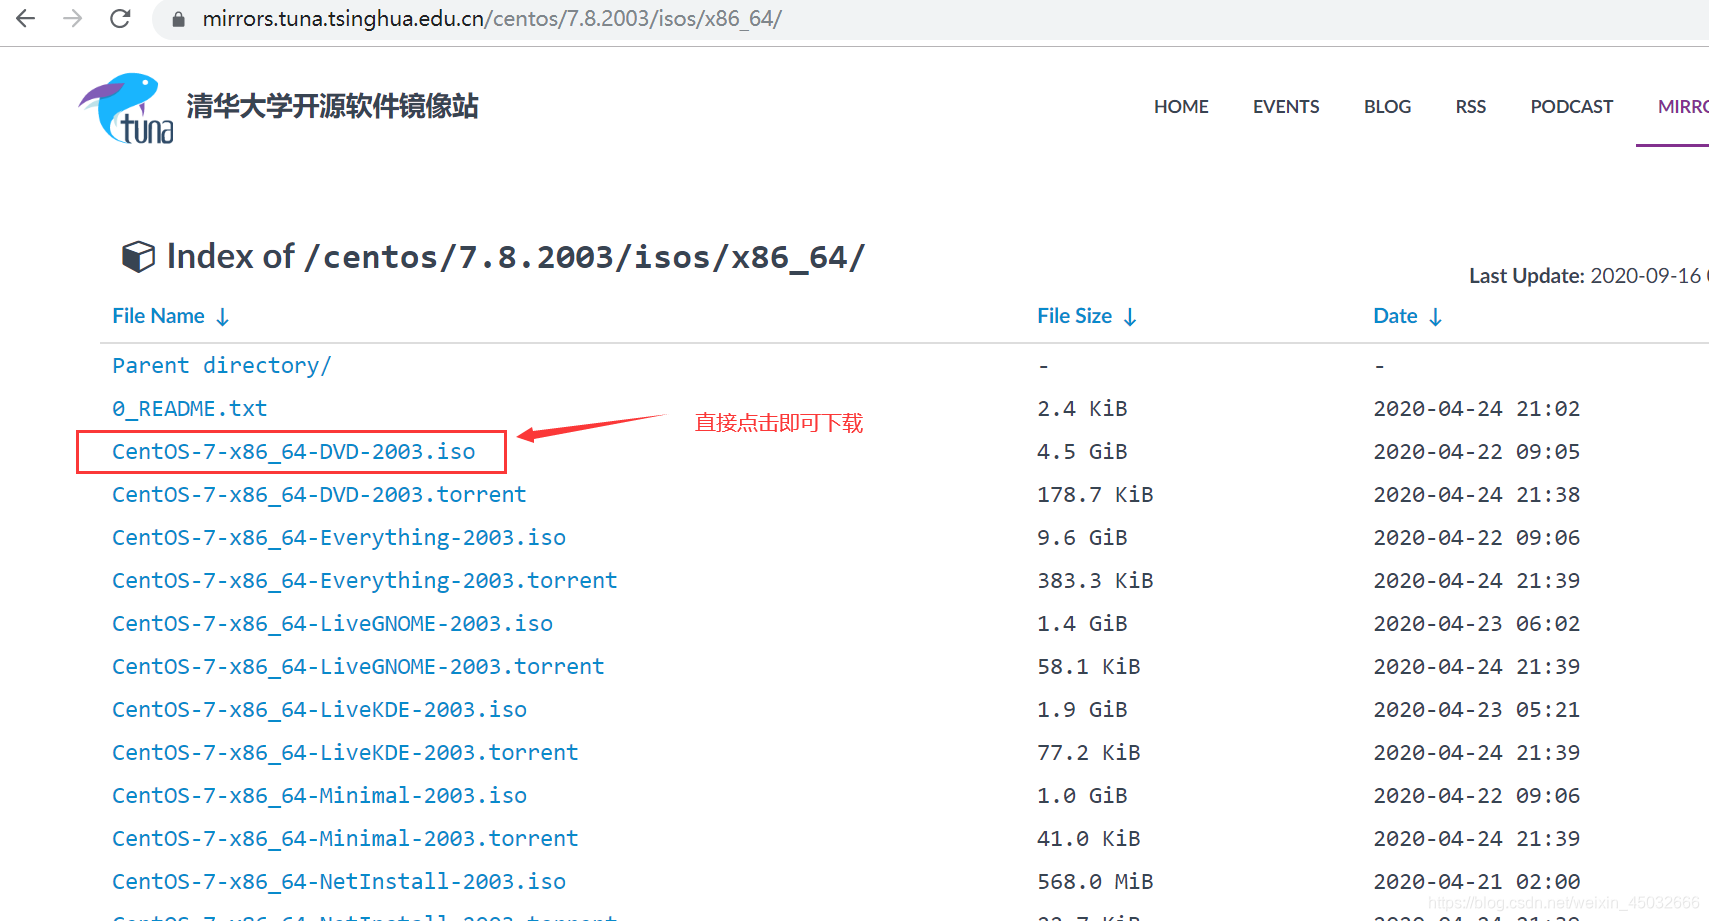Click the site title 清华大学开源软件镜像站
This screenshot has width=1709, height=921.
pyautogui.click(x=332, y=106)
